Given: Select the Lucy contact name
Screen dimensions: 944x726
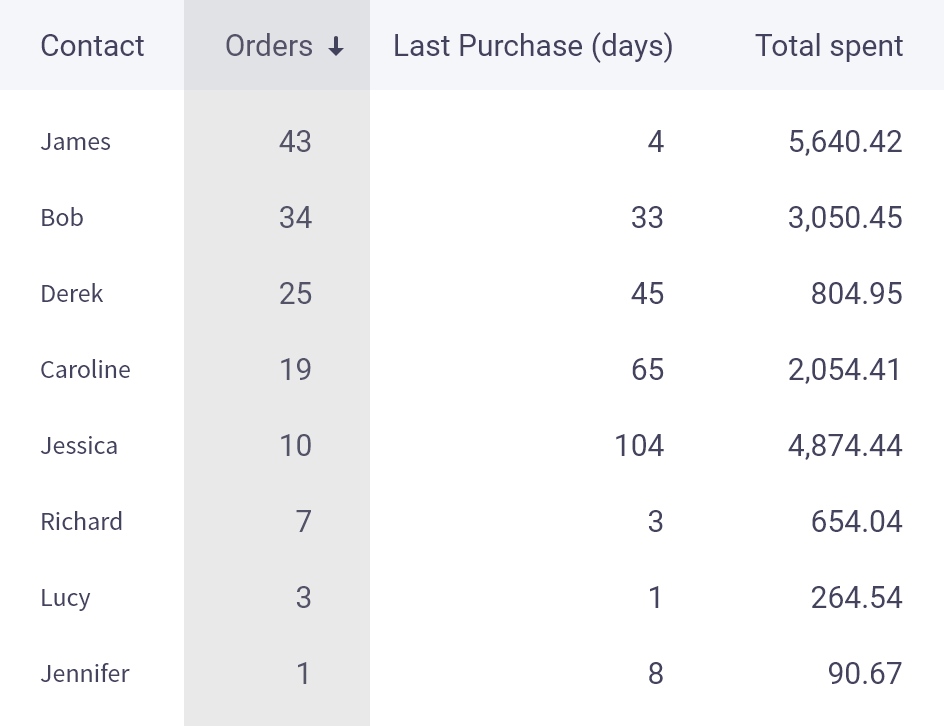Looking at the screenshot, I should (x=65, y=598).
